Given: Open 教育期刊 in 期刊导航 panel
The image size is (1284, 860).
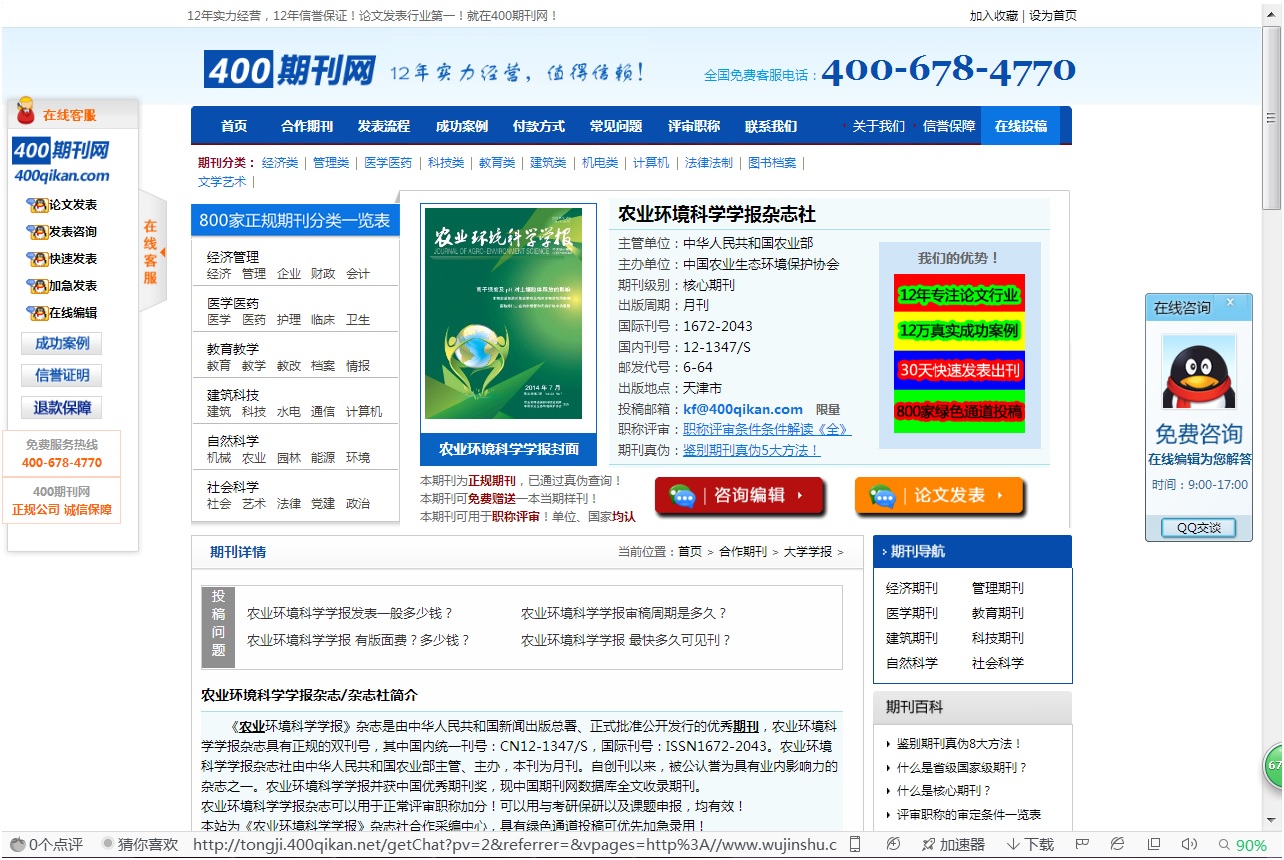Looking at the screenshot, I should click(998, 613).
